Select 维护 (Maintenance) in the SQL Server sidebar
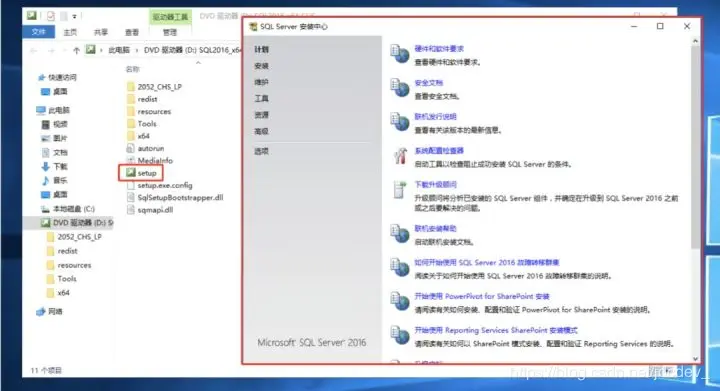Viewport: 720px width, 391px height. (261, 82)
